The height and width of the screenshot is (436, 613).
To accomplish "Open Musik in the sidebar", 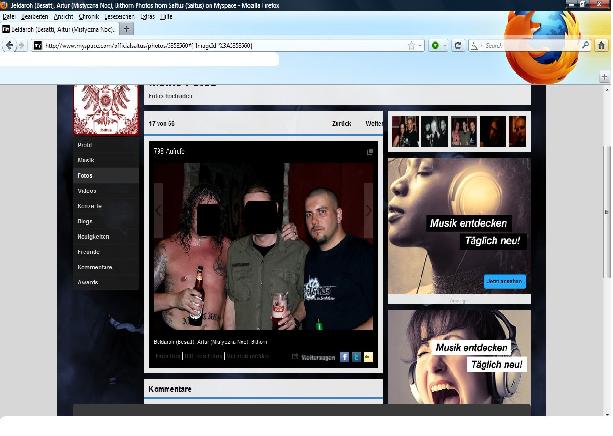I will [106, 160].
